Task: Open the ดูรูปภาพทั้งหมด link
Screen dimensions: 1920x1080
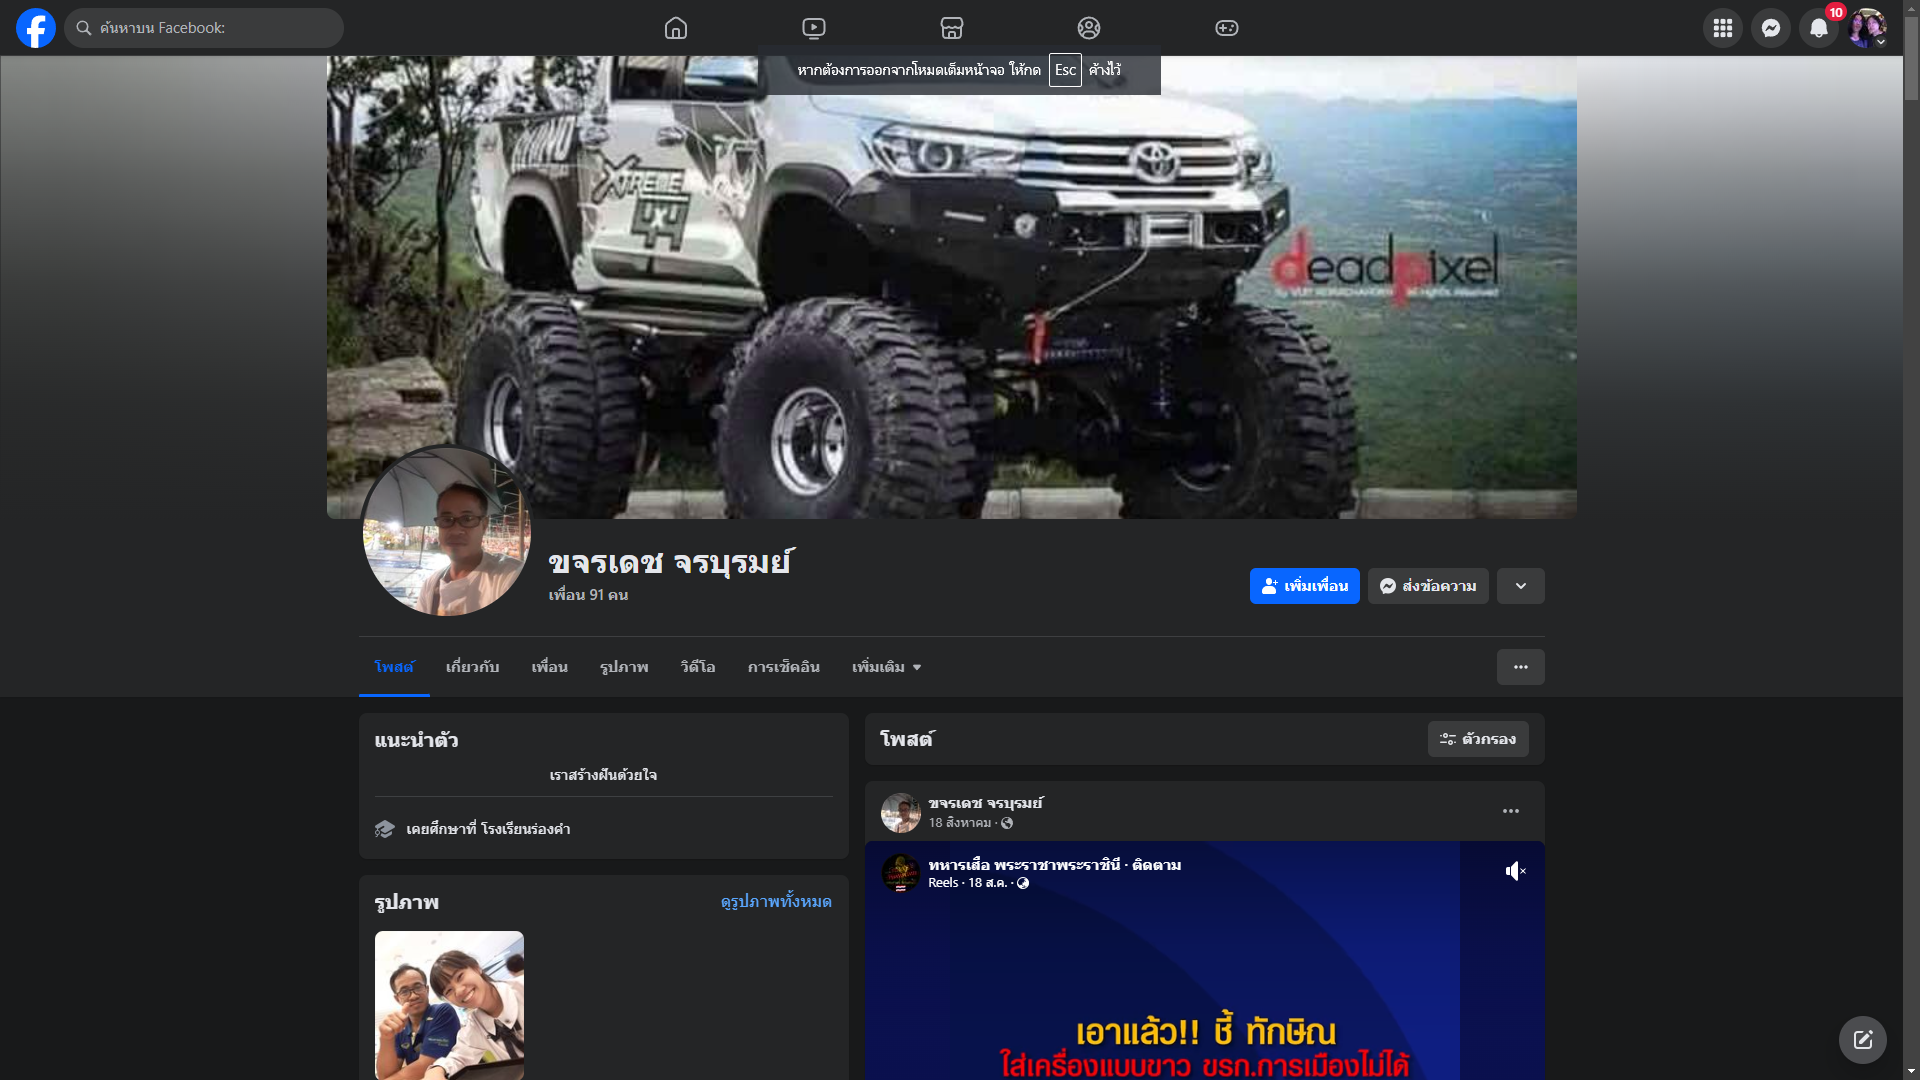Action: click(x=776, y=901)
